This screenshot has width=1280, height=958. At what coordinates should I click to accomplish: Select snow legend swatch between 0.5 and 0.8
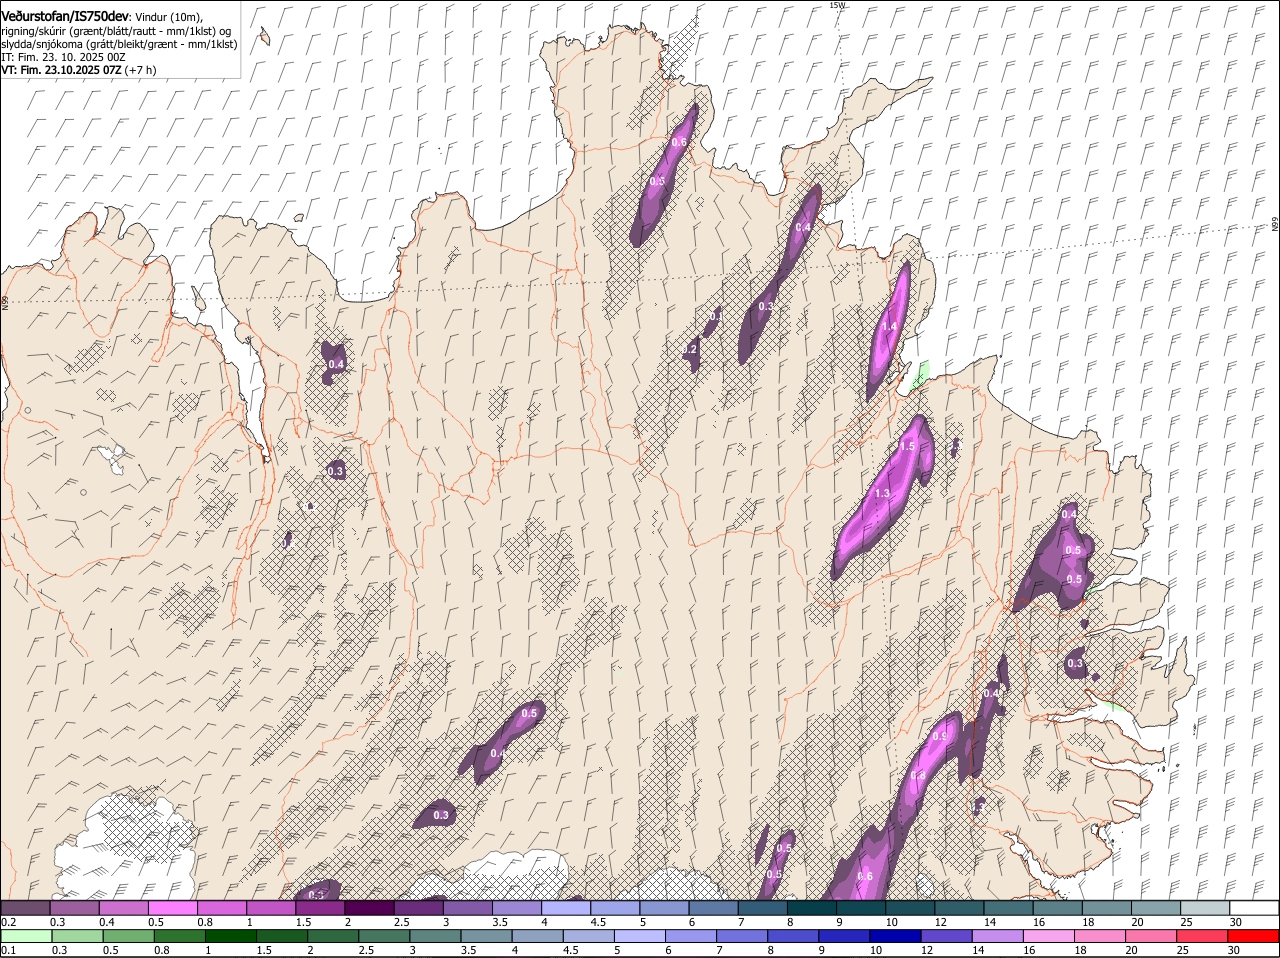[172, 907]
